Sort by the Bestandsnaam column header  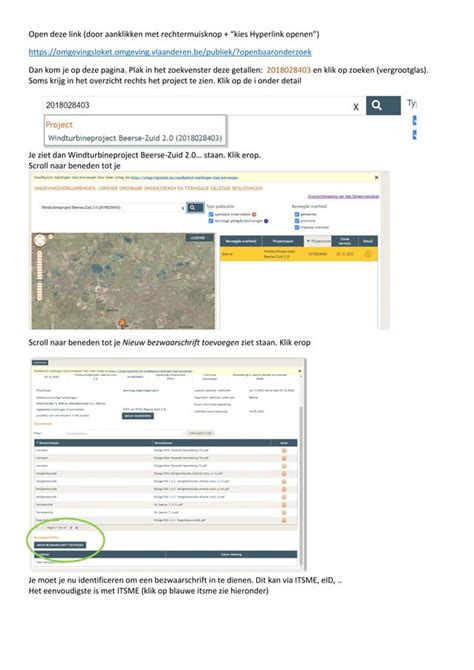211,443
